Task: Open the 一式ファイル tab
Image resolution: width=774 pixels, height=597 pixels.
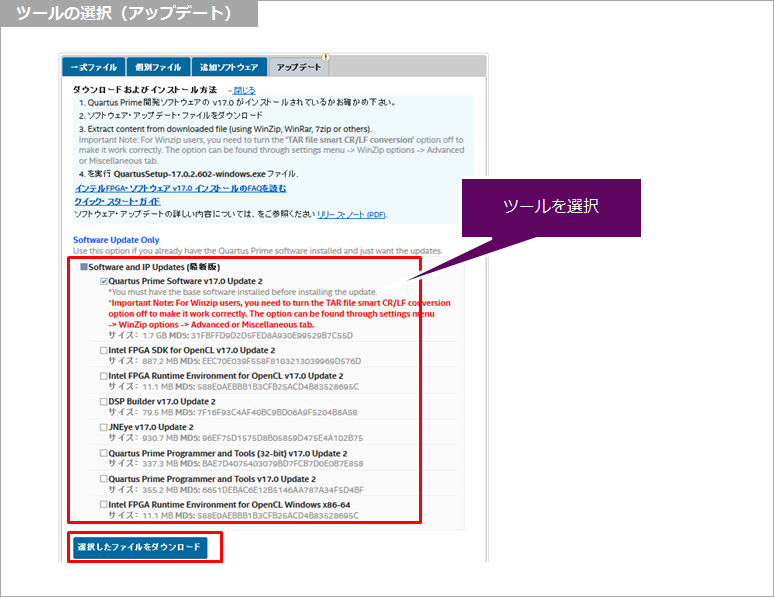Action: [93, 67]
